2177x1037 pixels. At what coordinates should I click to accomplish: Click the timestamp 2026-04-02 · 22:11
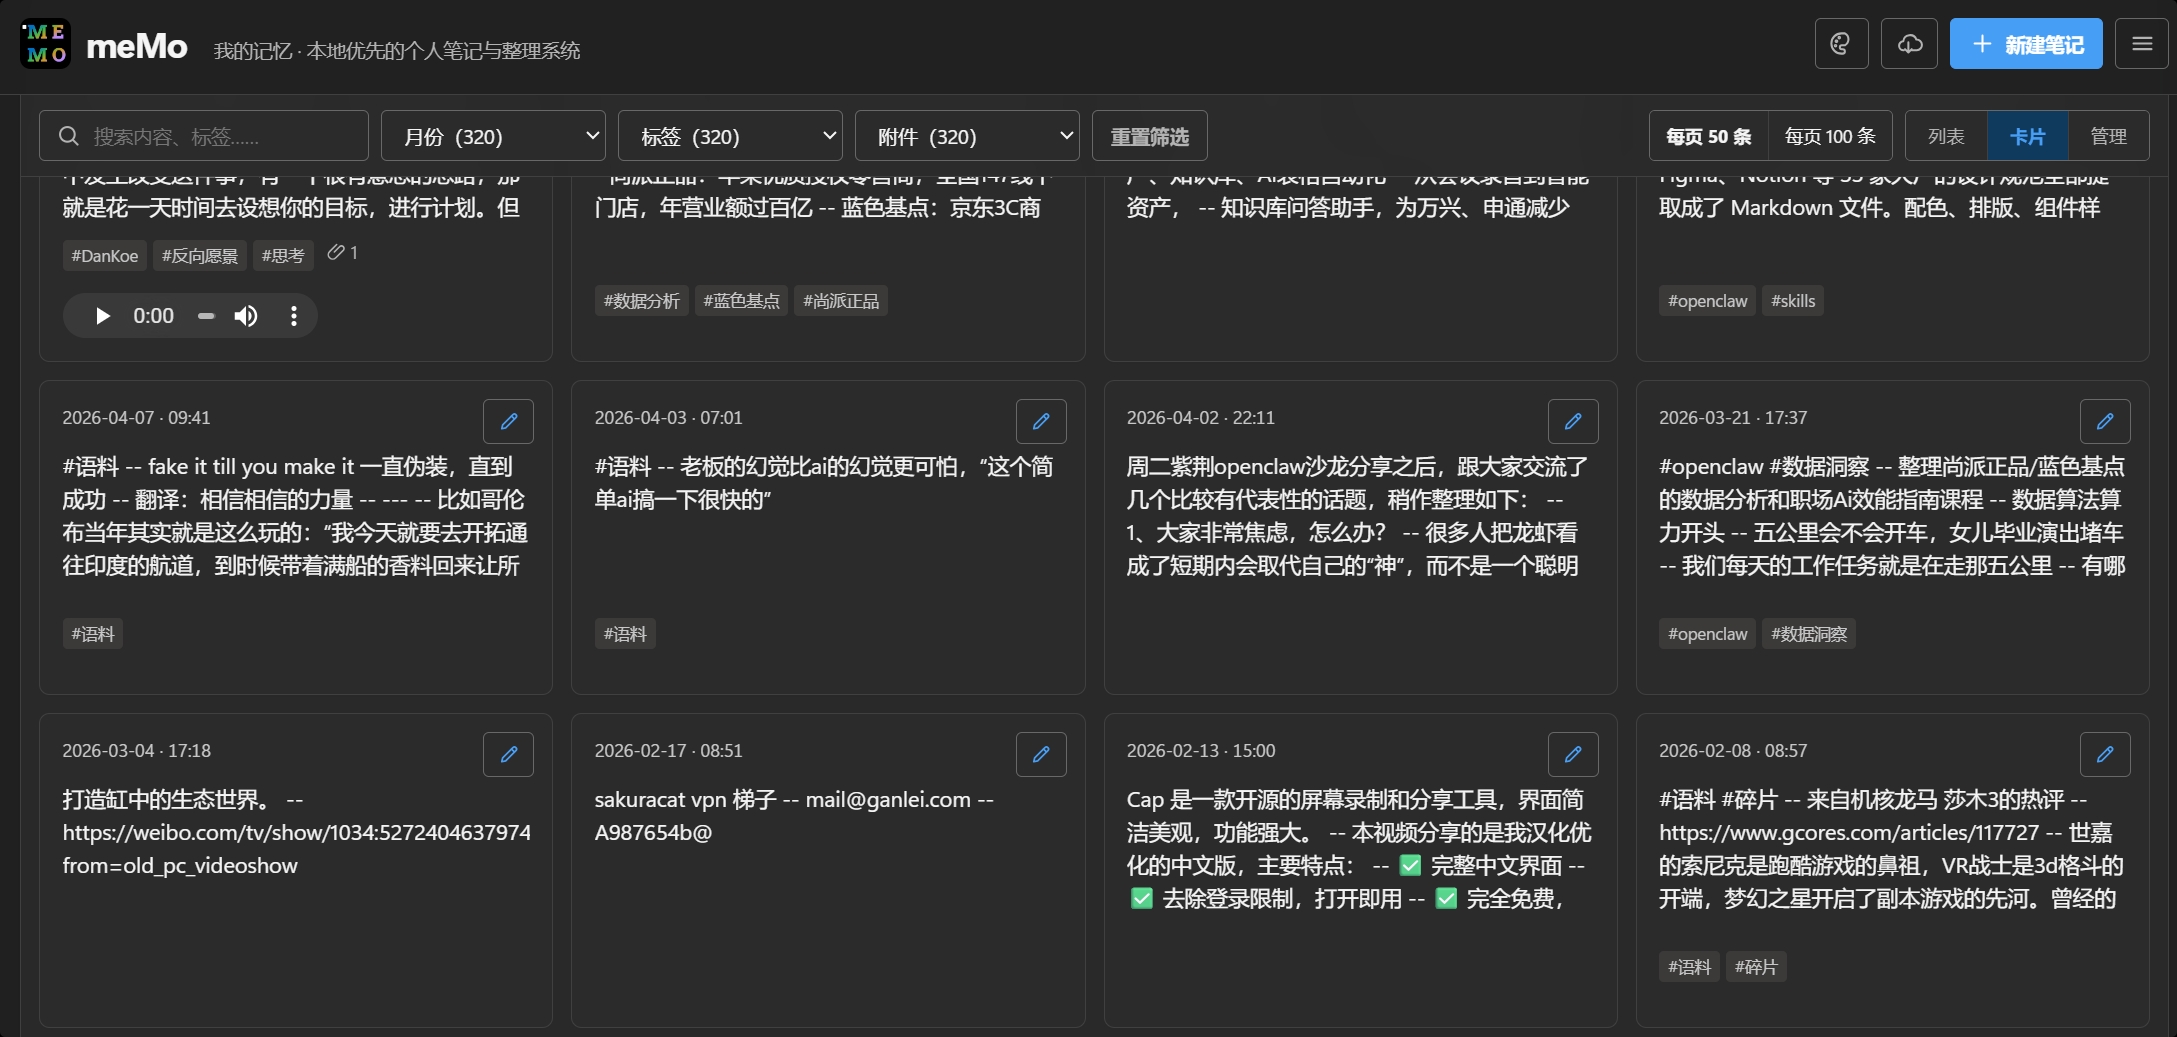[1200, 418]
